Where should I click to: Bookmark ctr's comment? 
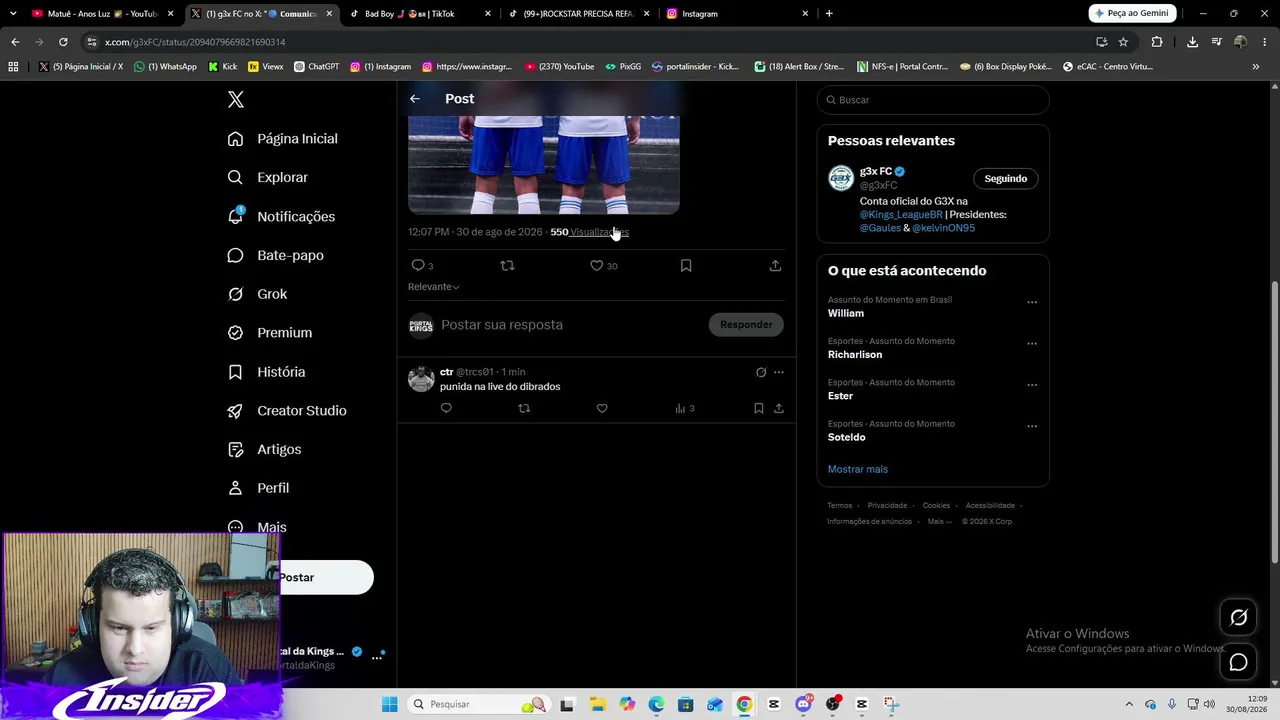[x=759, y=408]
